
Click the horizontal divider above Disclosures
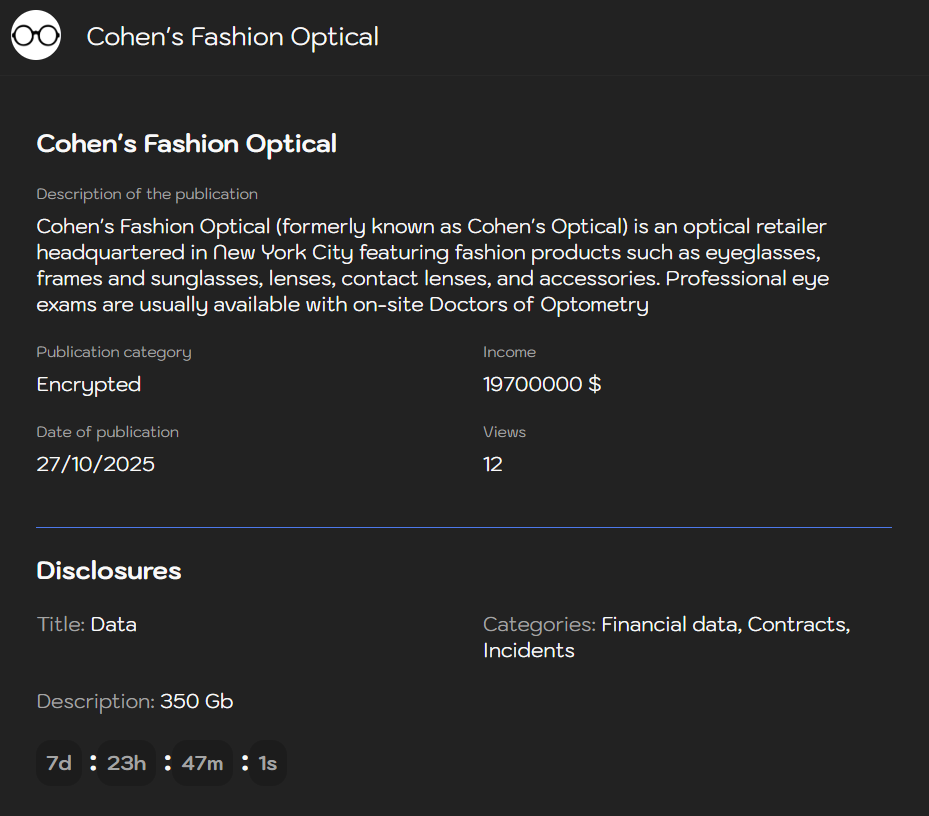point(464,525)
